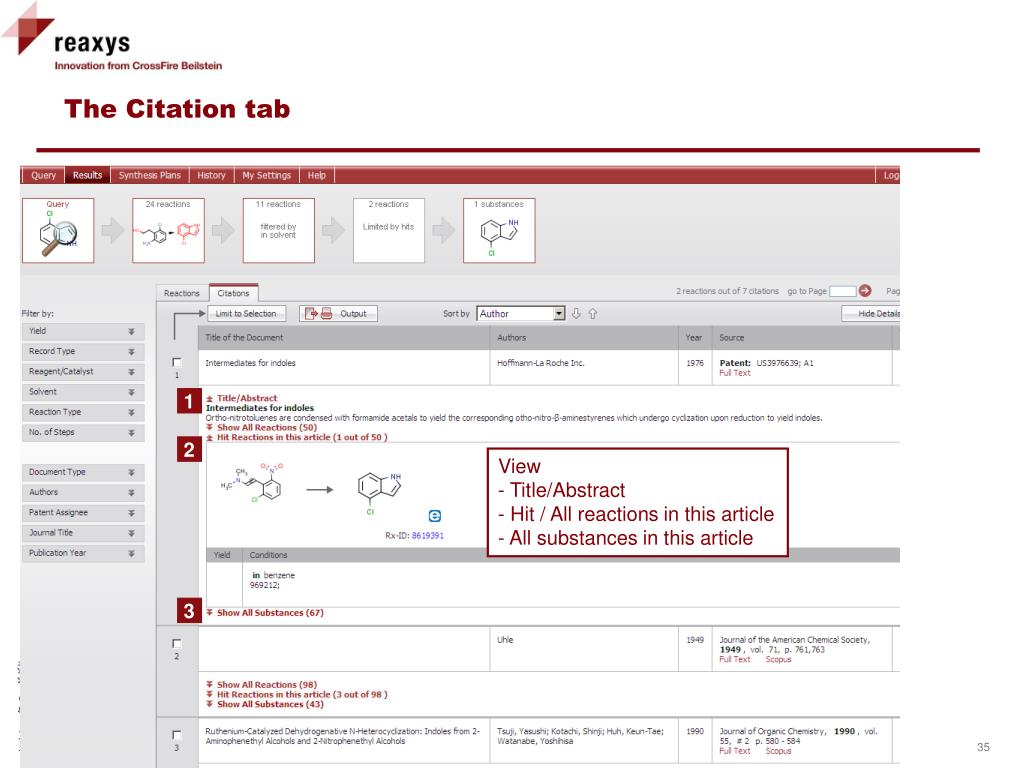Switch to the Reactions sub-tab
Viewport: 1024px width, 768px height.
tap(182, 293)
